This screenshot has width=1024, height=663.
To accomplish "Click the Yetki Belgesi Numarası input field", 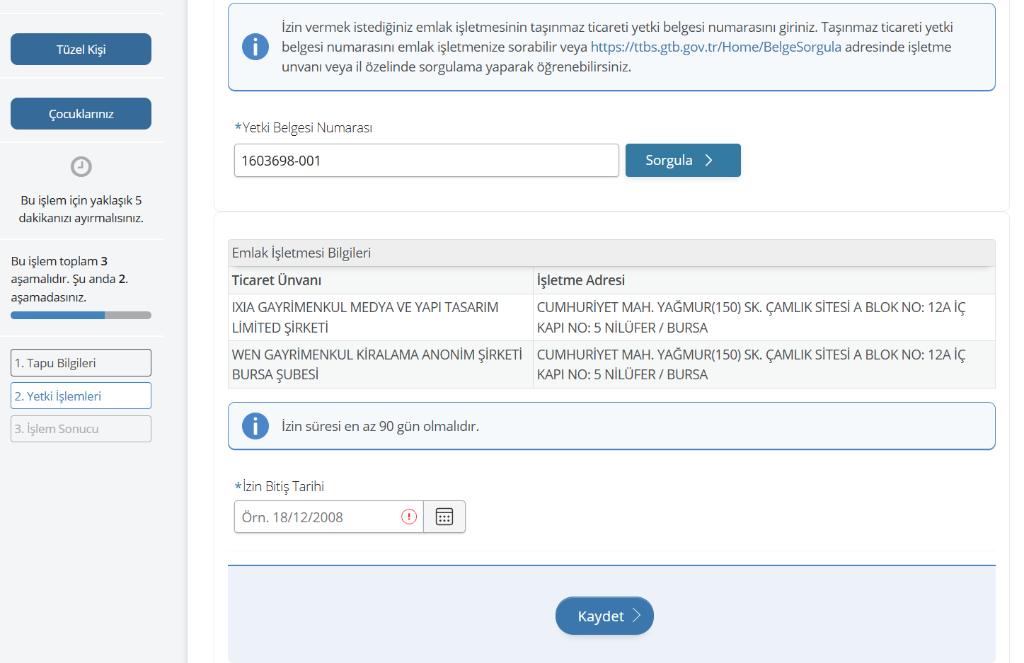I will [426, 160].
